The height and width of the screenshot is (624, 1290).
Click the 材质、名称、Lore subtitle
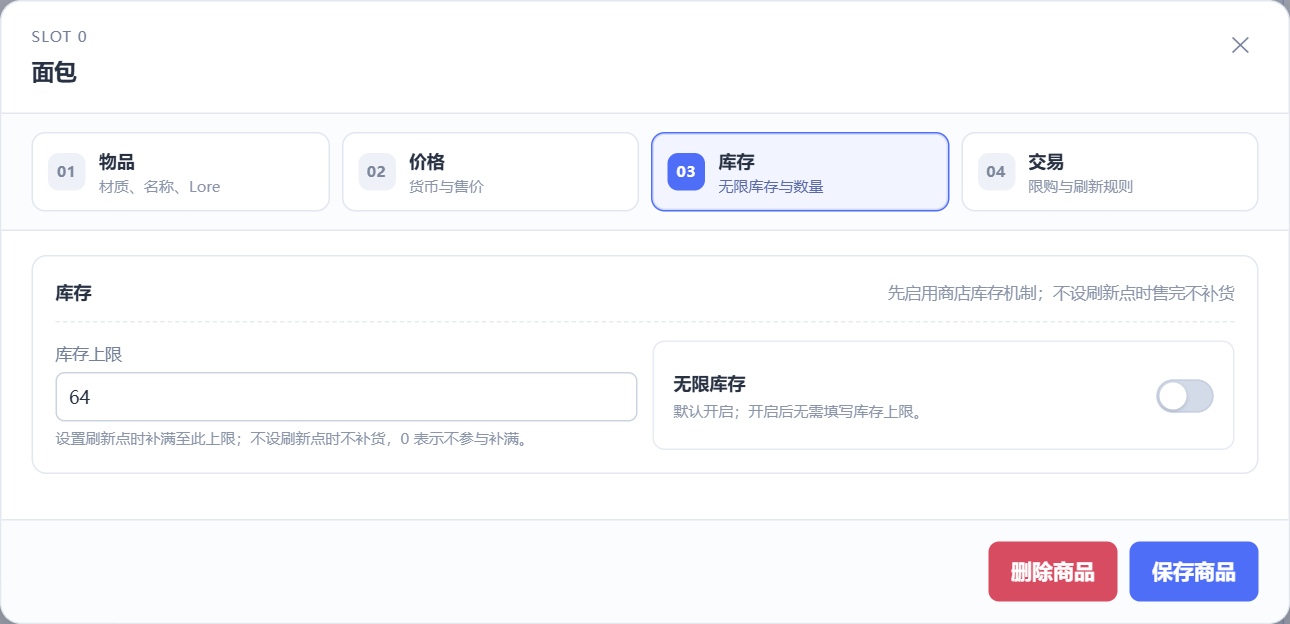159,187
